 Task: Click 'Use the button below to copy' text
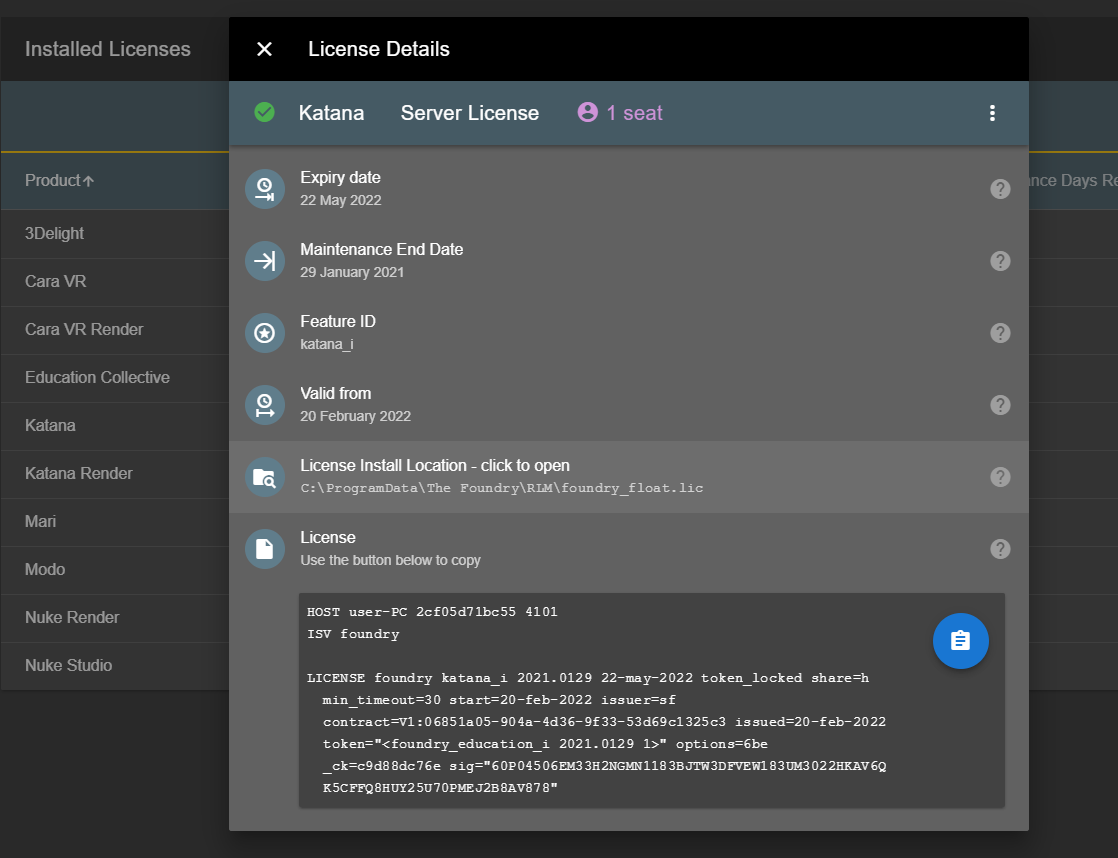(x=391, y=561)
